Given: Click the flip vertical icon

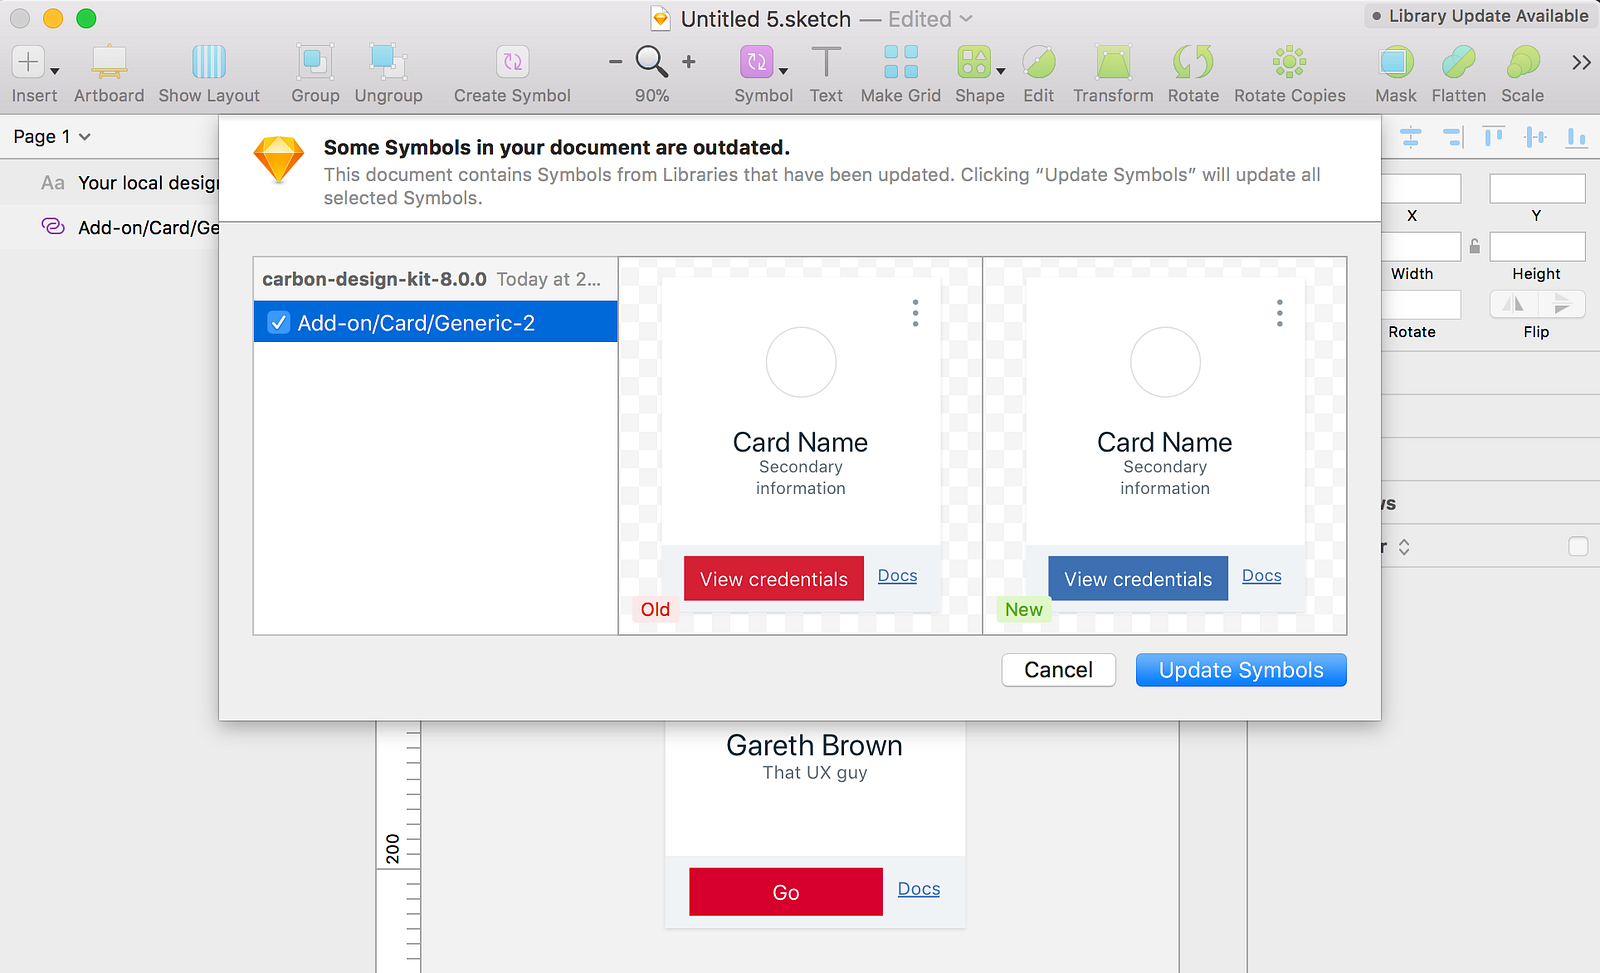Looking at the screenshot, I should [1562, 304].
